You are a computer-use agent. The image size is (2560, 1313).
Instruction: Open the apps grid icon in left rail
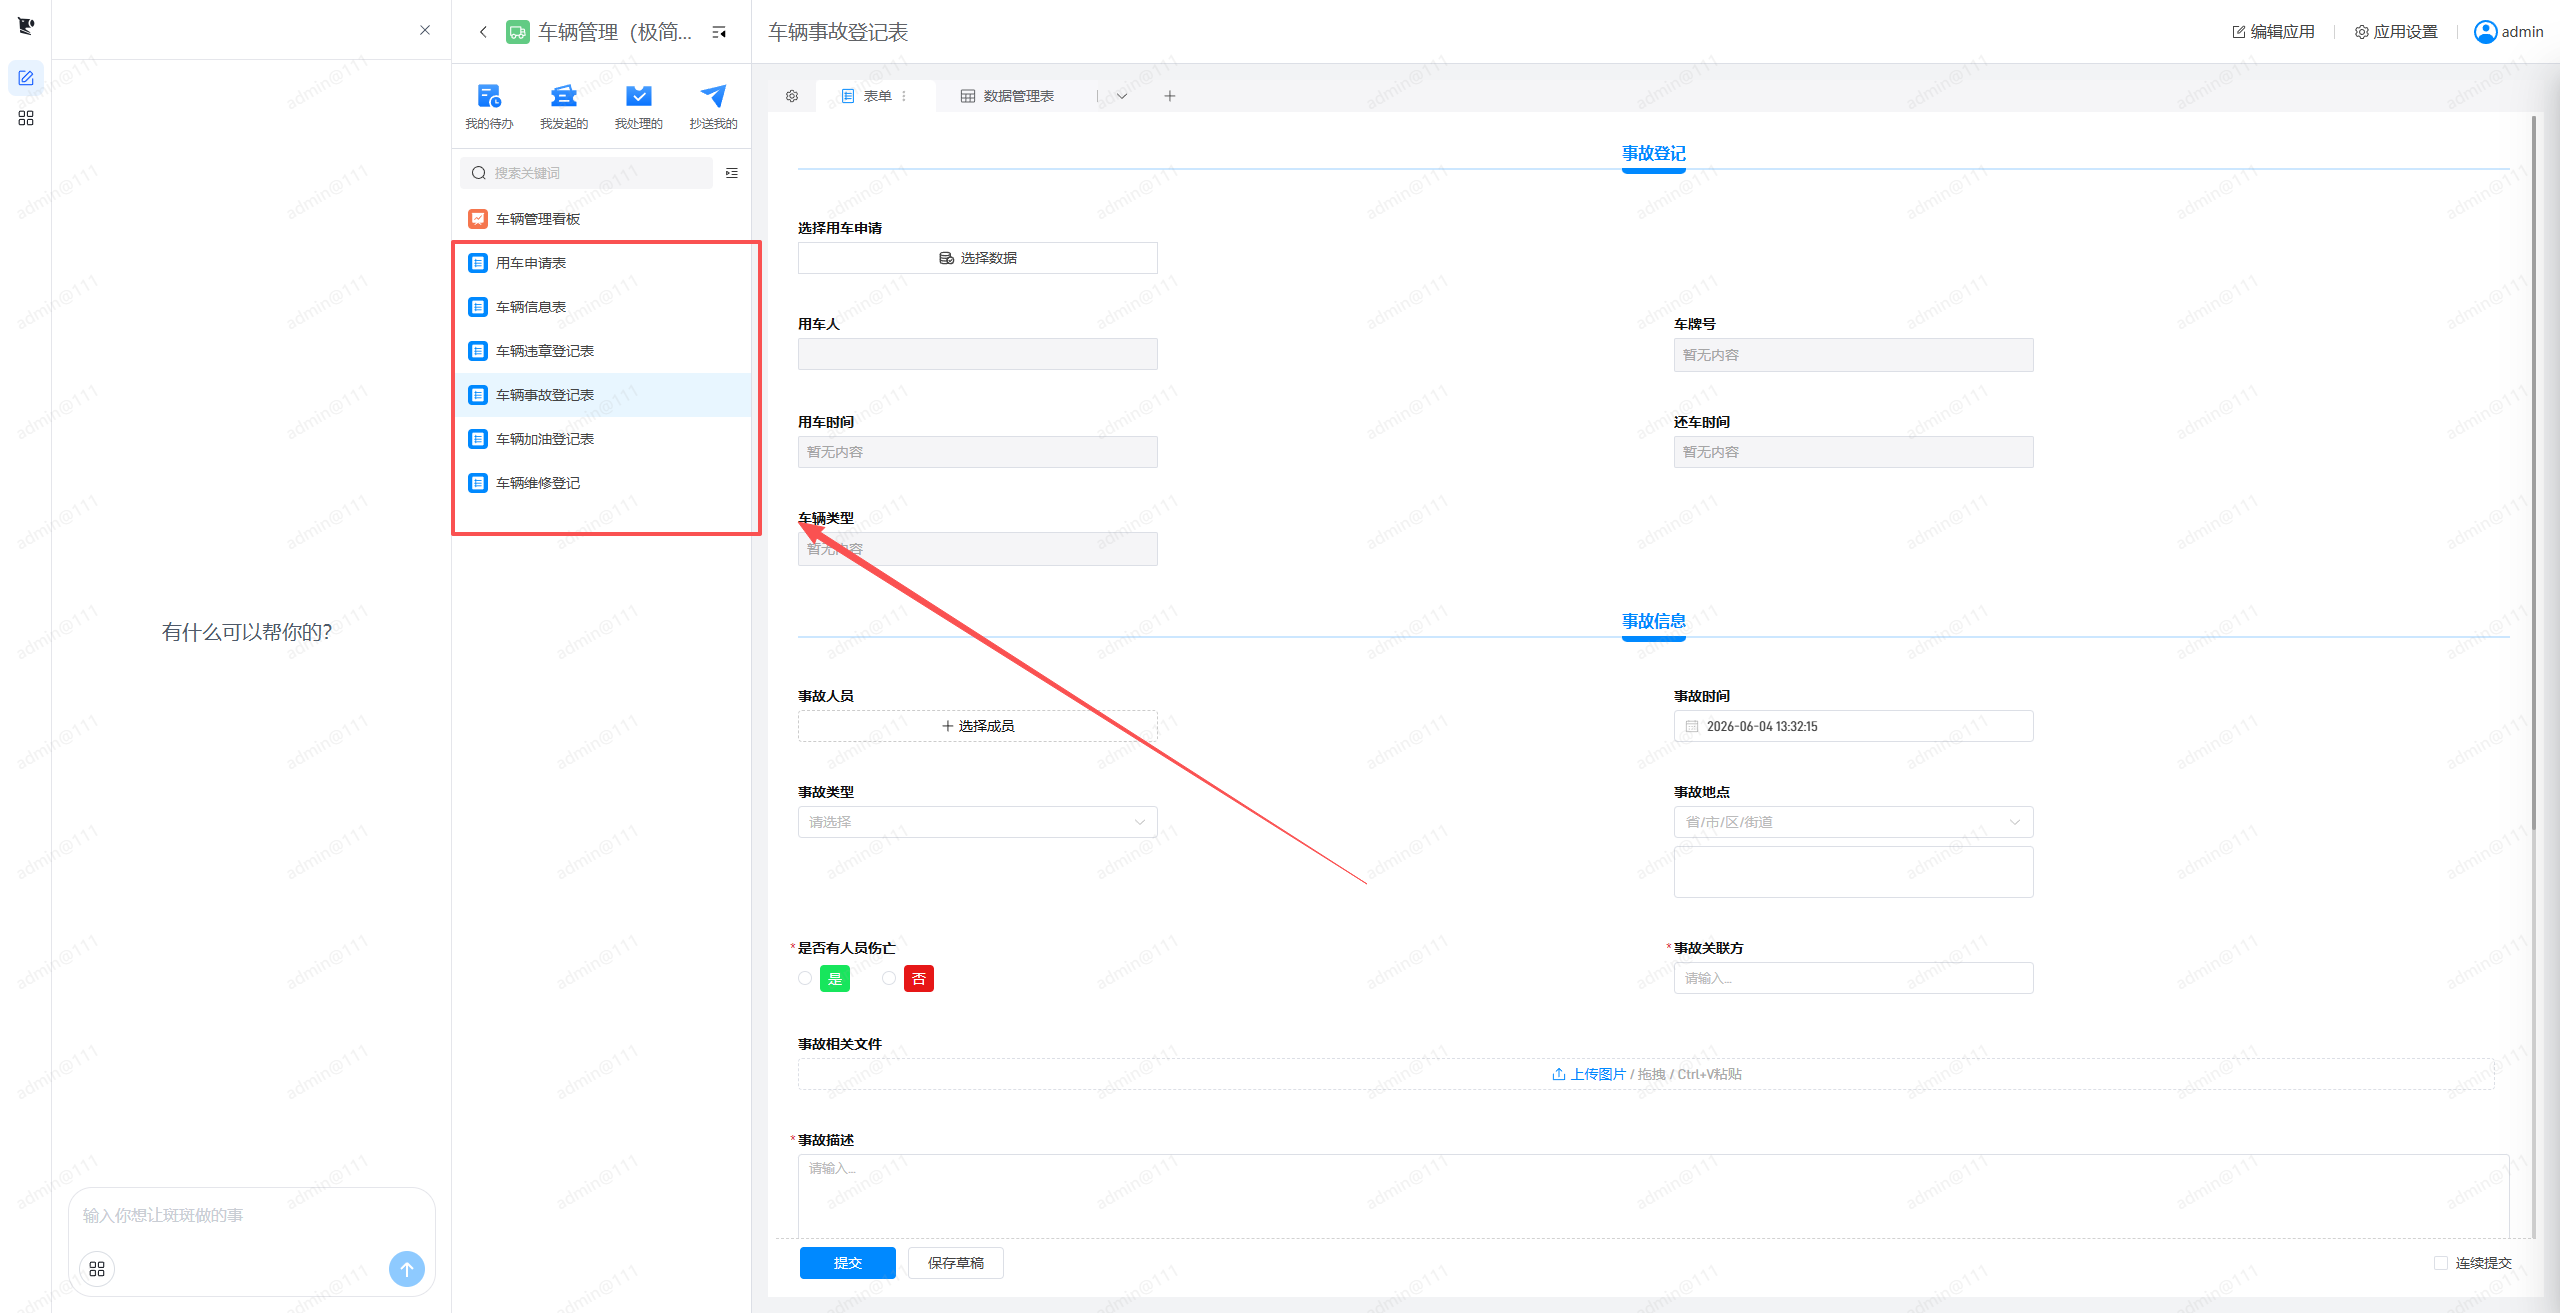point(26,118)
